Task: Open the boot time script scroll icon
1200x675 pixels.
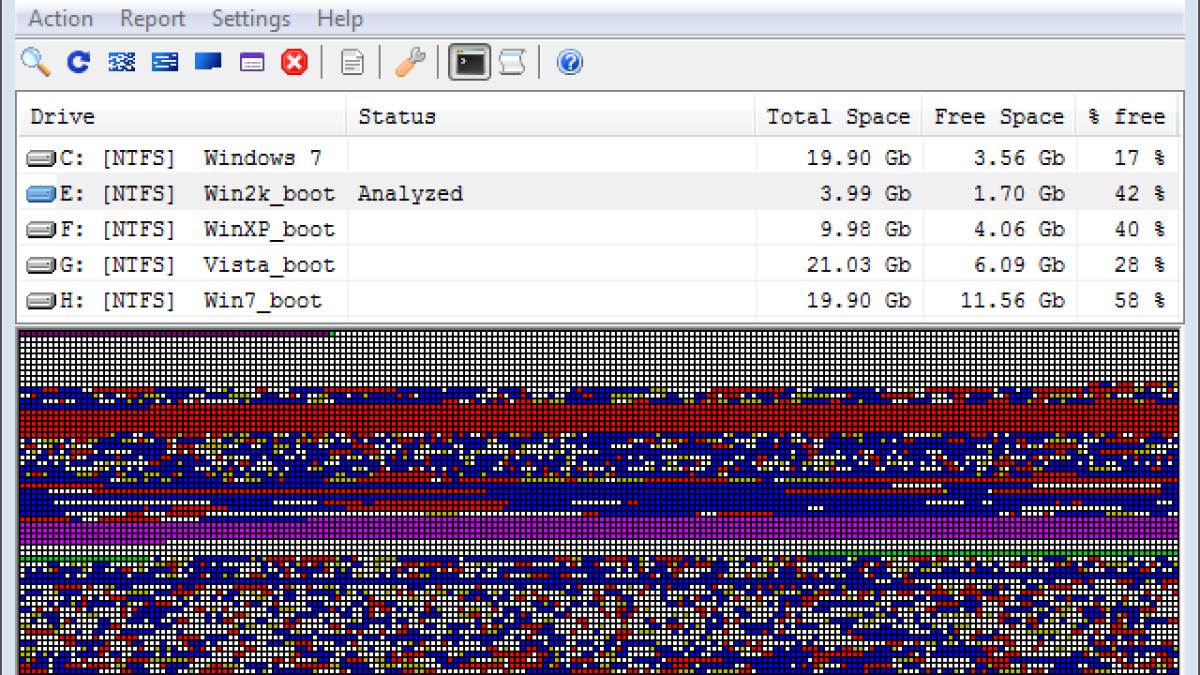Action: click(512, 63)
